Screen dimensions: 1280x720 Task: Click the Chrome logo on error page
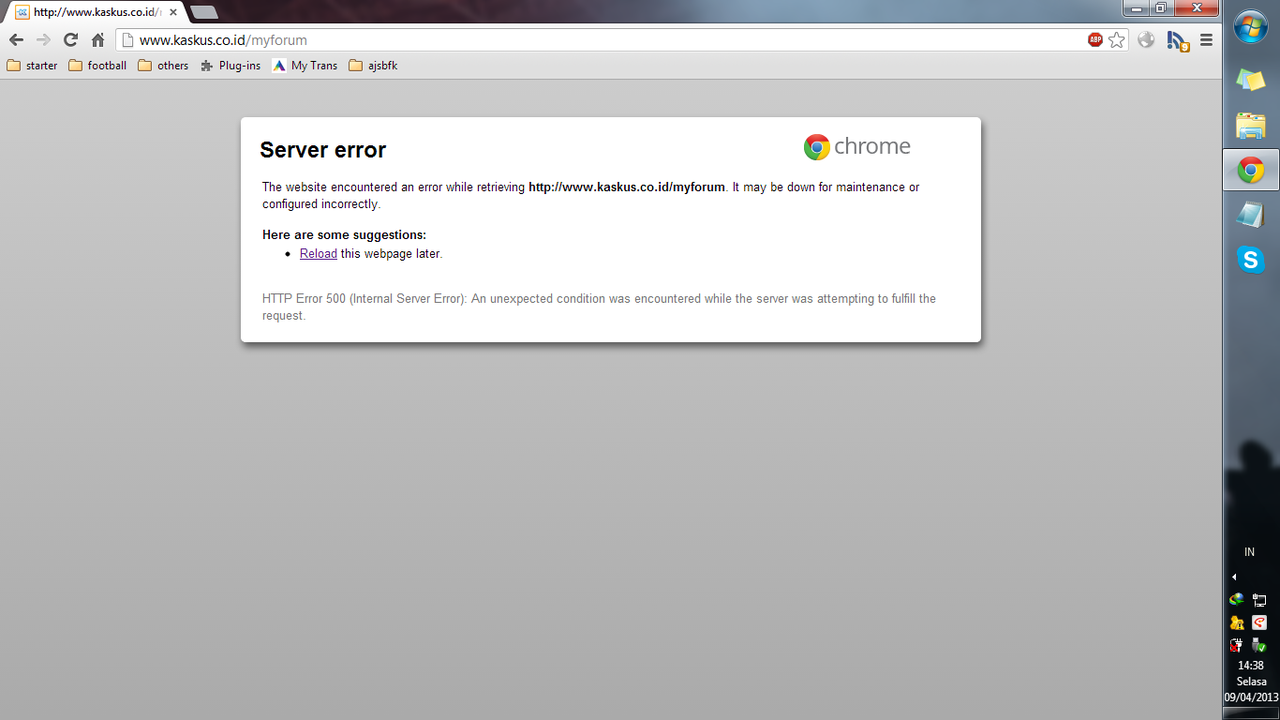click(857, 147)
